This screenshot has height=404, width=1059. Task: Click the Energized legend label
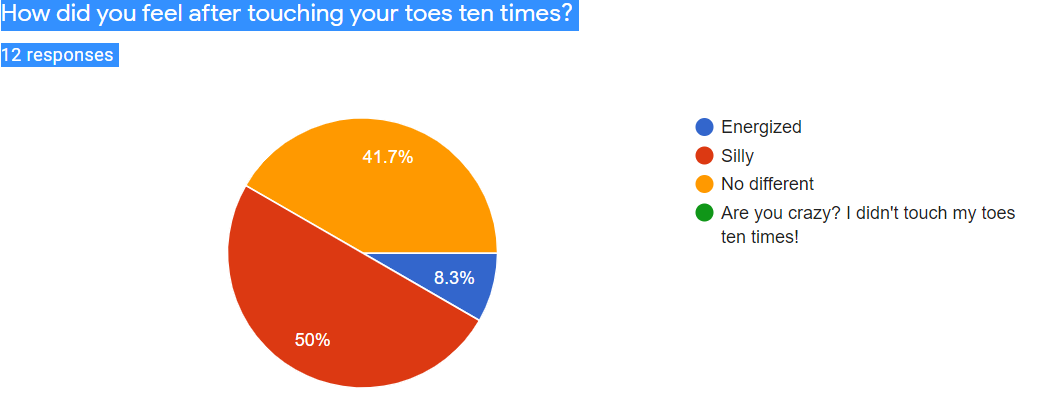click(761, 127)
